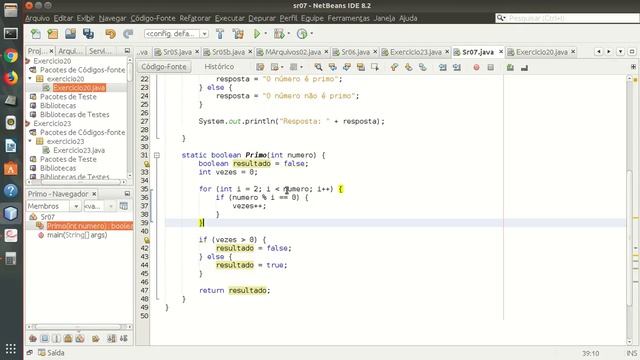This screenshot has width=640, height=360.
Task: Open Firefox from the dock
Action: [11, 78]
